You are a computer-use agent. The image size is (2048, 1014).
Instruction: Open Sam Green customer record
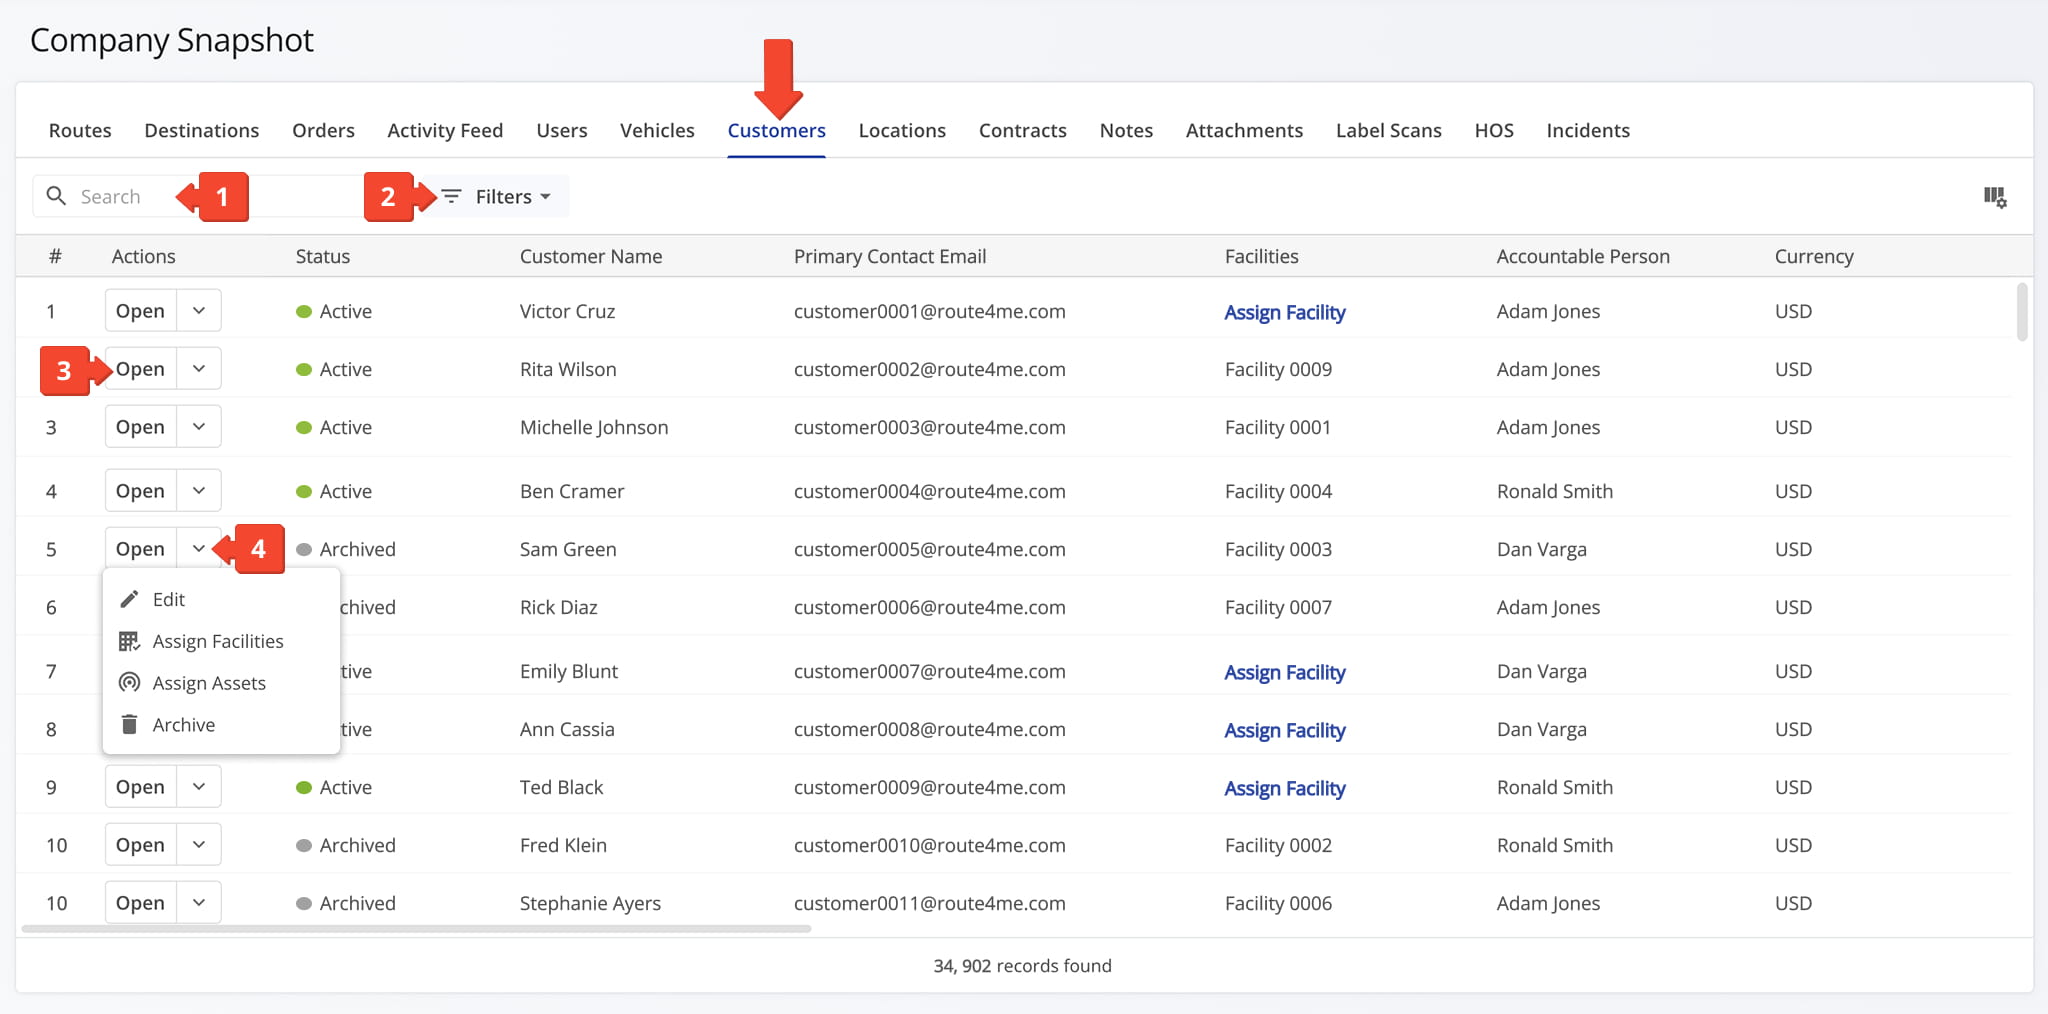140,549
